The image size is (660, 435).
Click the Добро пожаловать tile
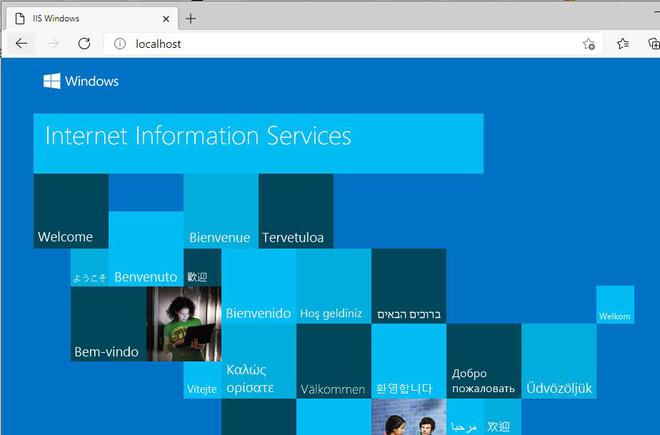[x=484, y=361]
